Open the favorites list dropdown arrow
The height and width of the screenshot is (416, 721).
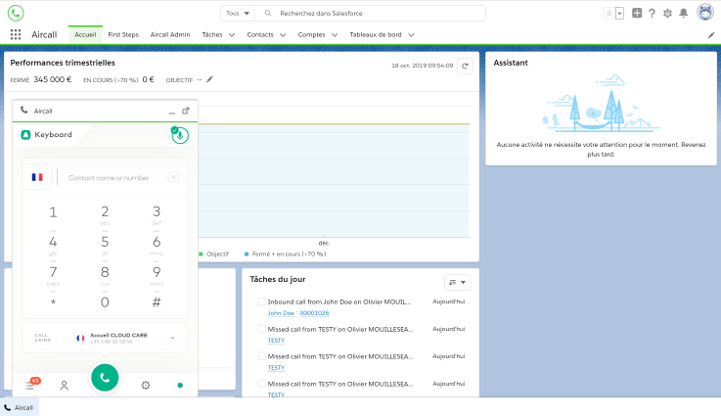[619, 13]
